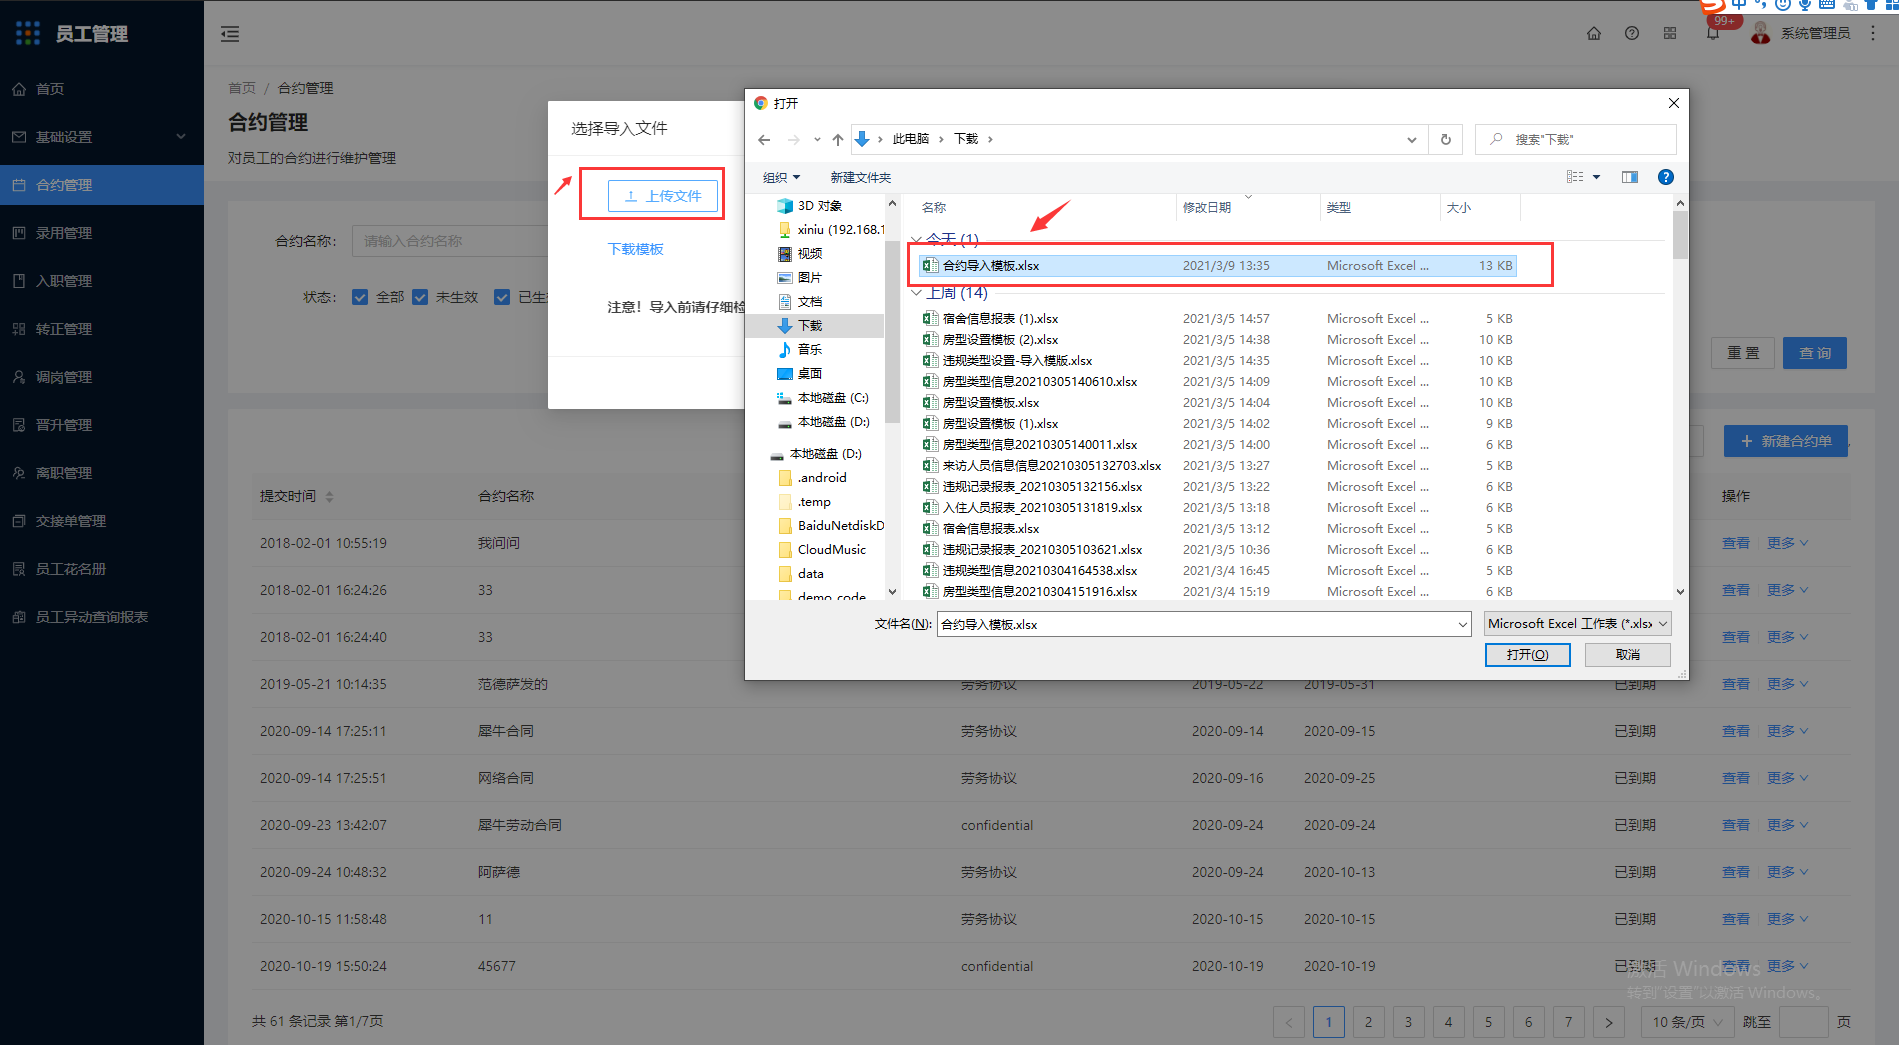Expand the 基础设置 sidebar menu
The width and height of the screenshot is (1899, 1045).
coord(102,137)
